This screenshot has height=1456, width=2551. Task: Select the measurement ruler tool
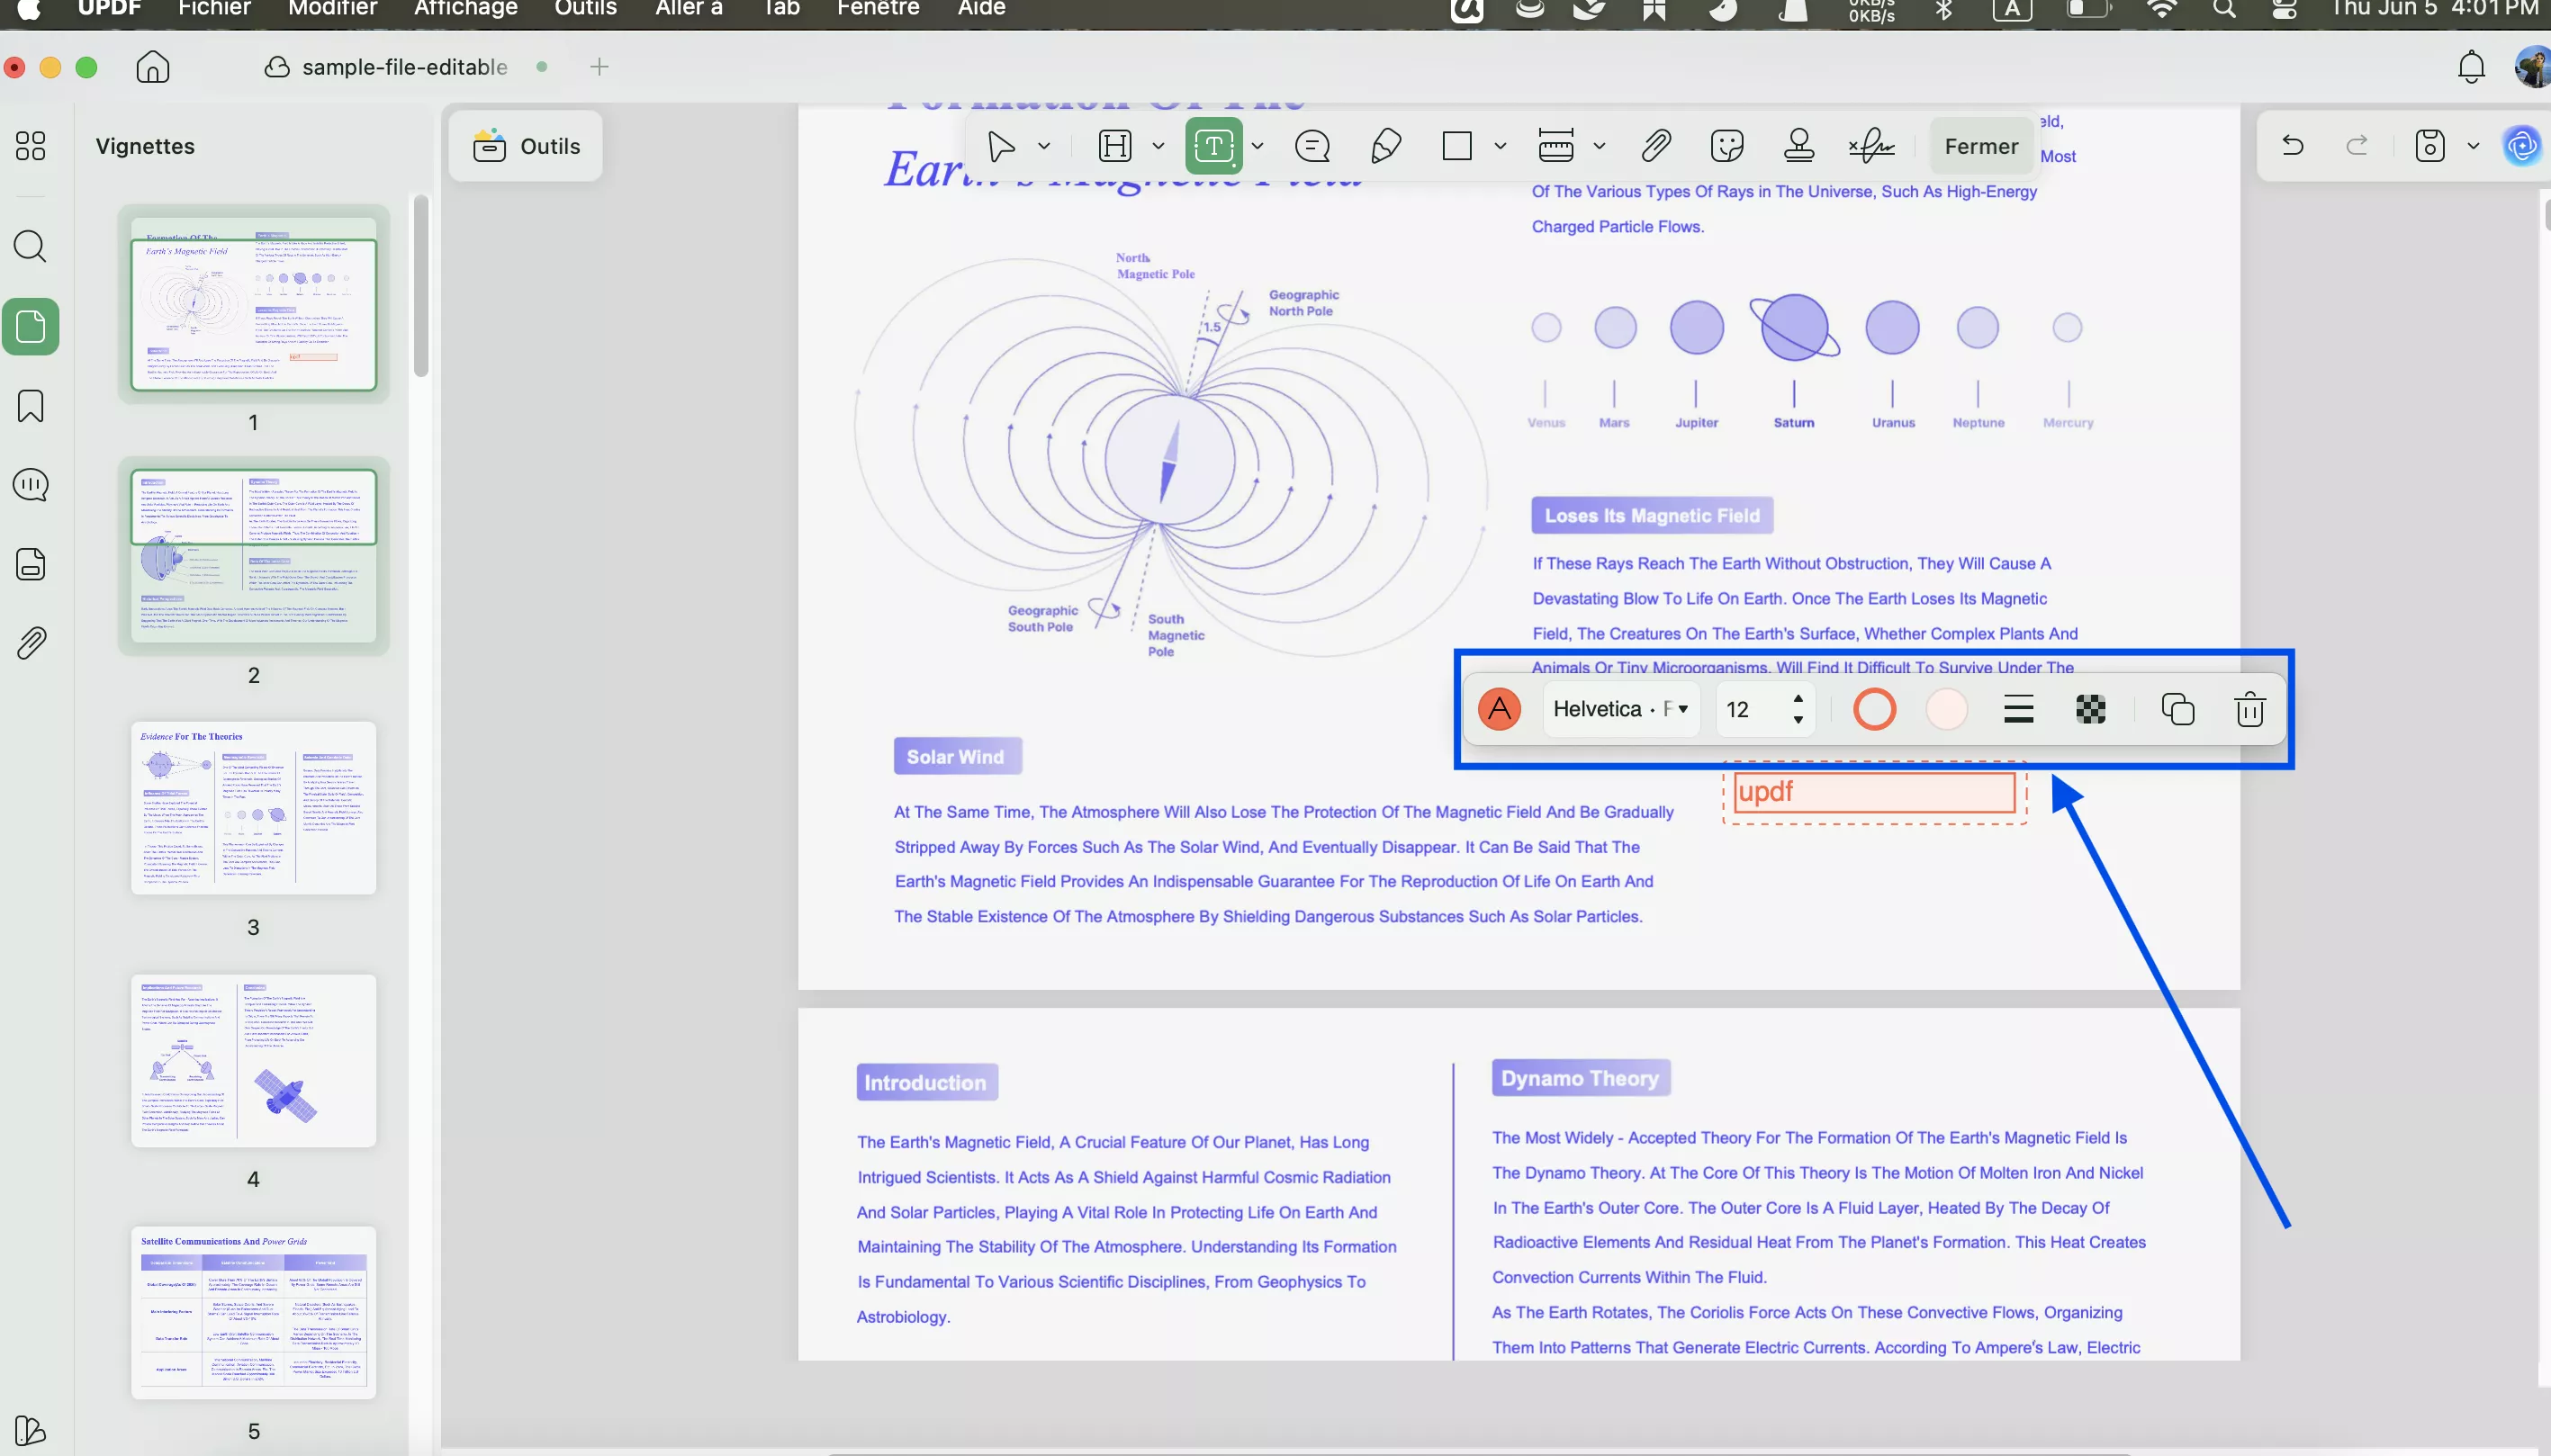[1555, 146]
